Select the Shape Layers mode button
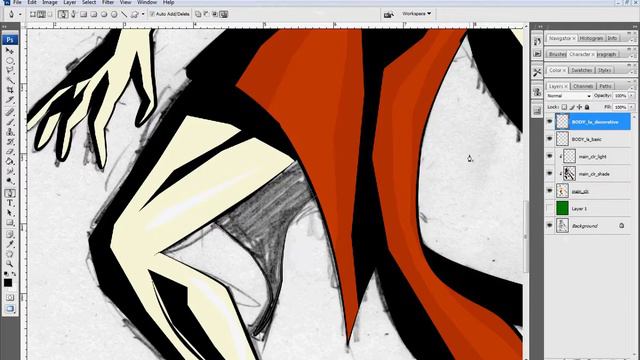The image size is (640, 360). 33,14
